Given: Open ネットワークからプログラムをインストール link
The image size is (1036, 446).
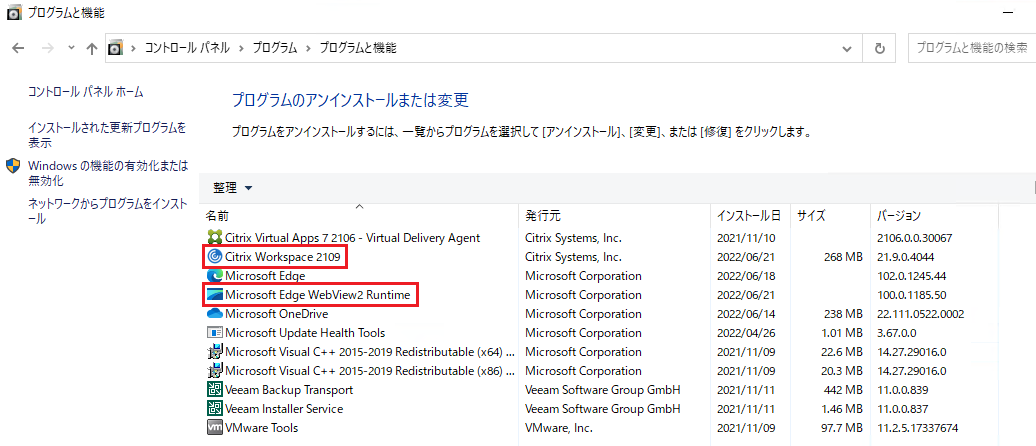Looking at the screenshot, I should pyautogui.click(x=107, y=211).
